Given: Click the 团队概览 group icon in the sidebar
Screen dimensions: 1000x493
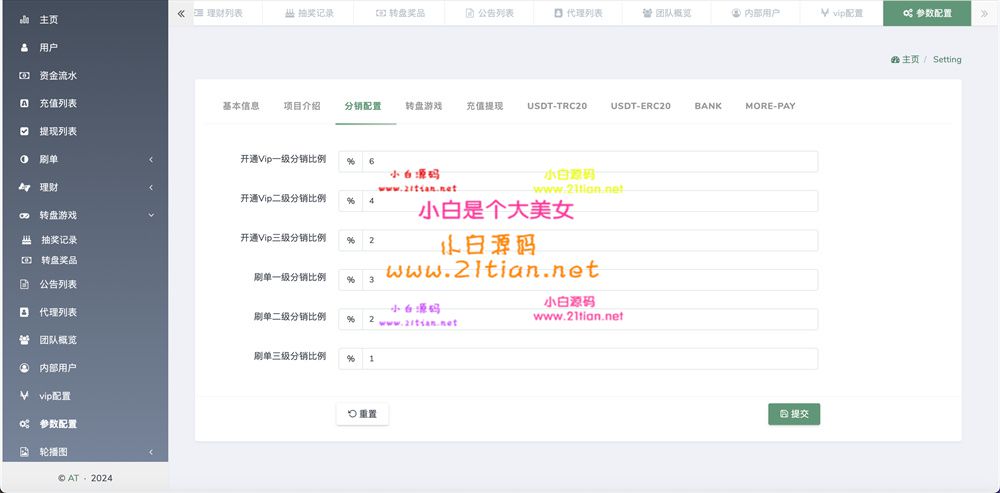Looking at the screenshot, I should [24, 340].
